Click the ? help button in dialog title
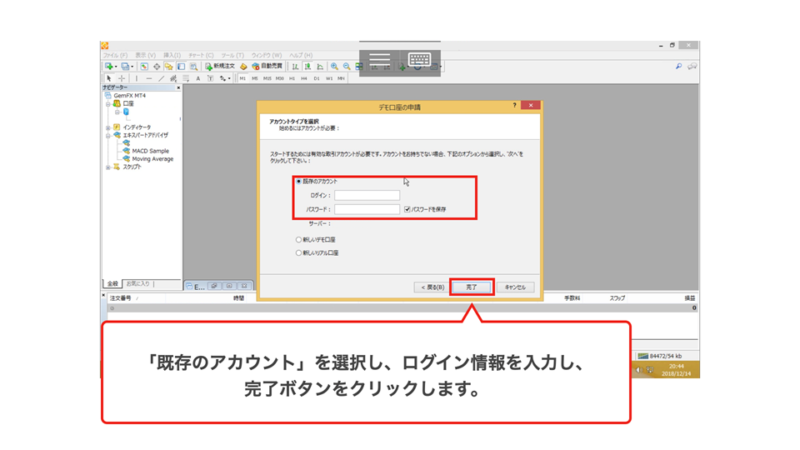This screenshot has width=800, height=450. pos(514,105)
